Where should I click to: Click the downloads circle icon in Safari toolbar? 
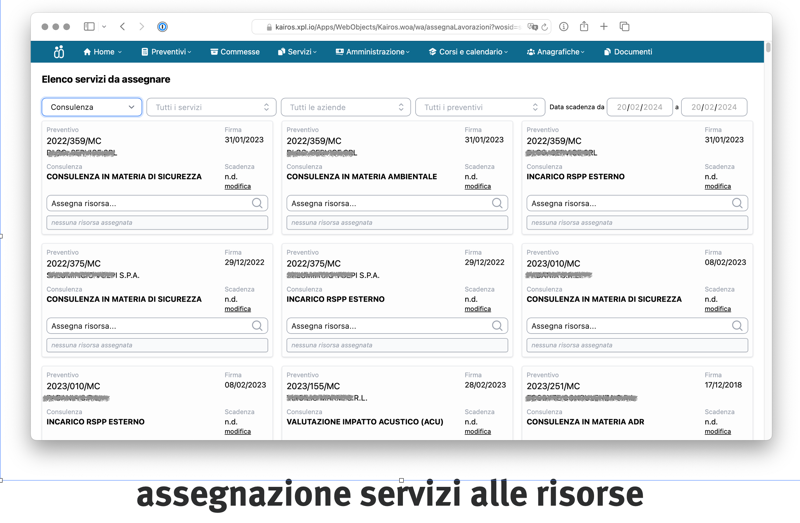tap(564, 27)
